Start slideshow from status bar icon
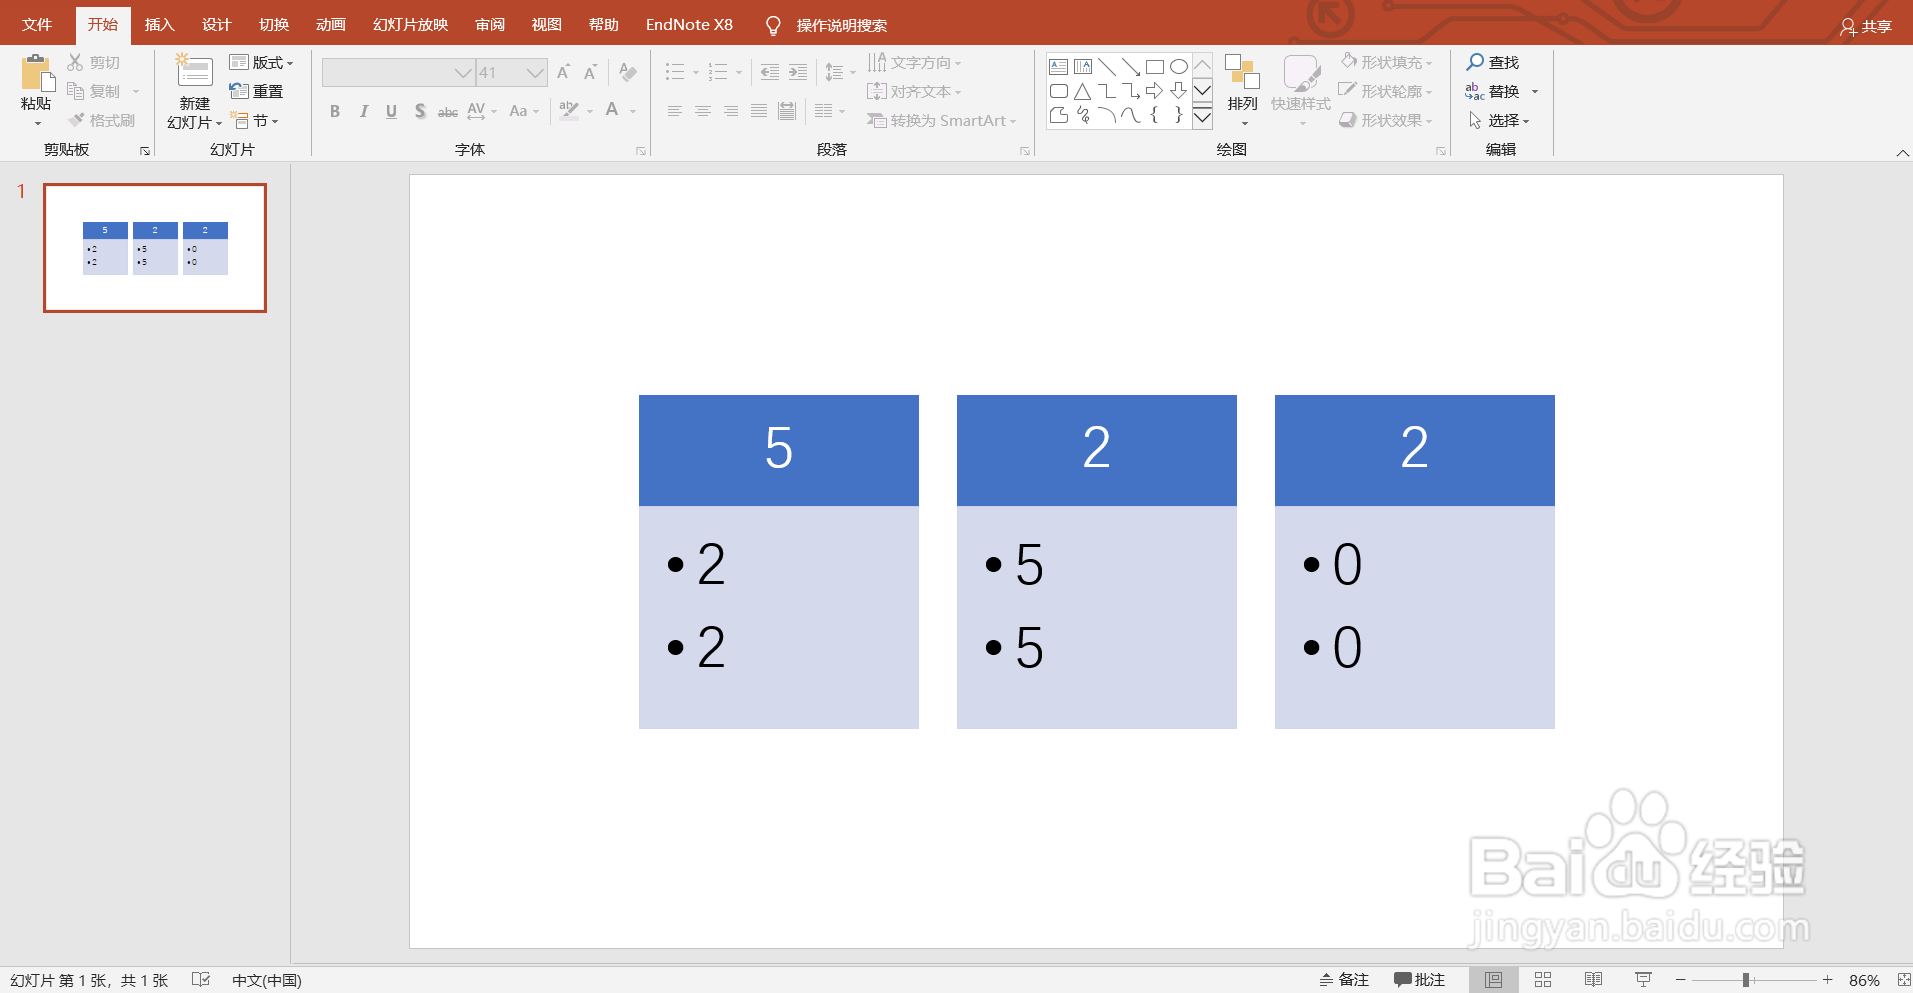1913x993 pixels. coord(1643,980)
